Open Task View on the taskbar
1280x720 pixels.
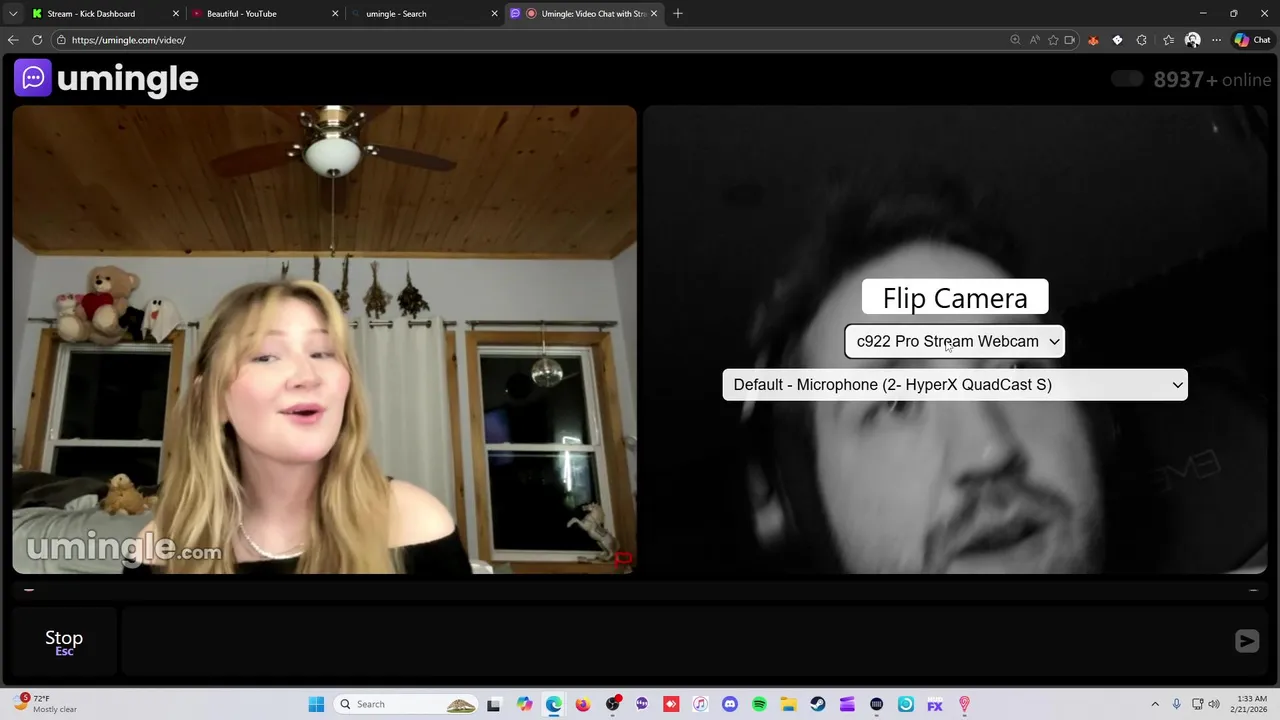(493, 704)
